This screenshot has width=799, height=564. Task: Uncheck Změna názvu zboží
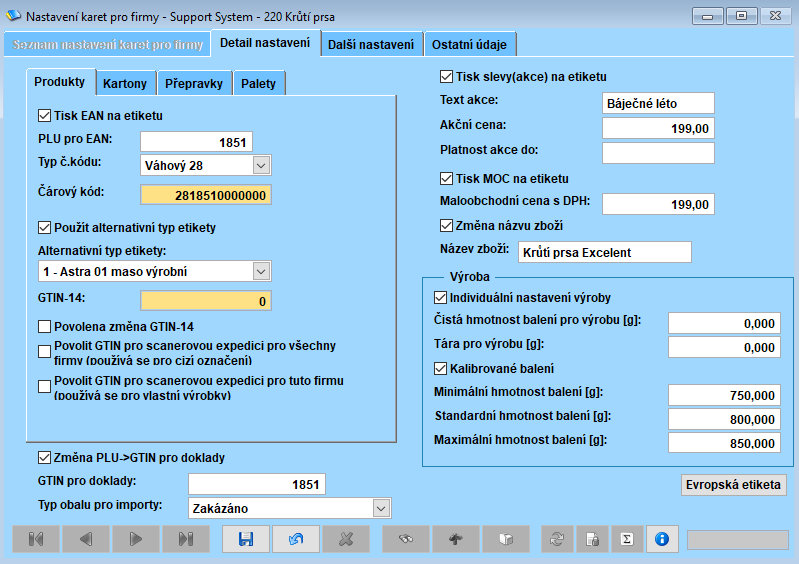446,226
